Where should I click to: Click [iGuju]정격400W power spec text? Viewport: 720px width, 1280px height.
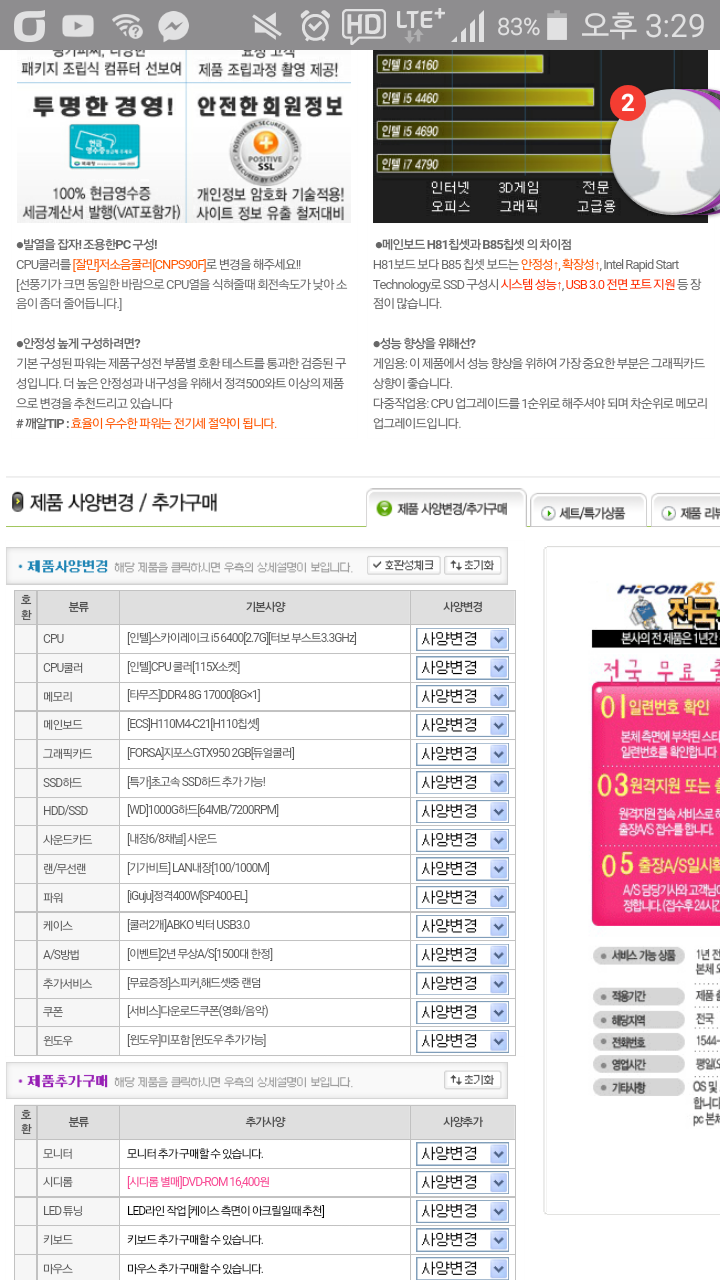[186, 898]
